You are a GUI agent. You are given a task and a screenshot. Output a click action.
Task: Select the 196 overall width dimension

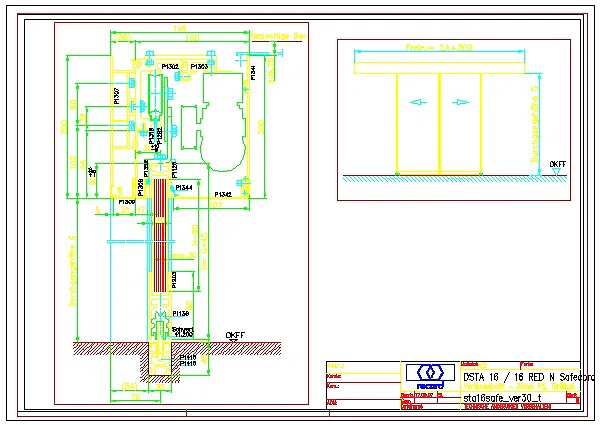(x=179, y=28)
